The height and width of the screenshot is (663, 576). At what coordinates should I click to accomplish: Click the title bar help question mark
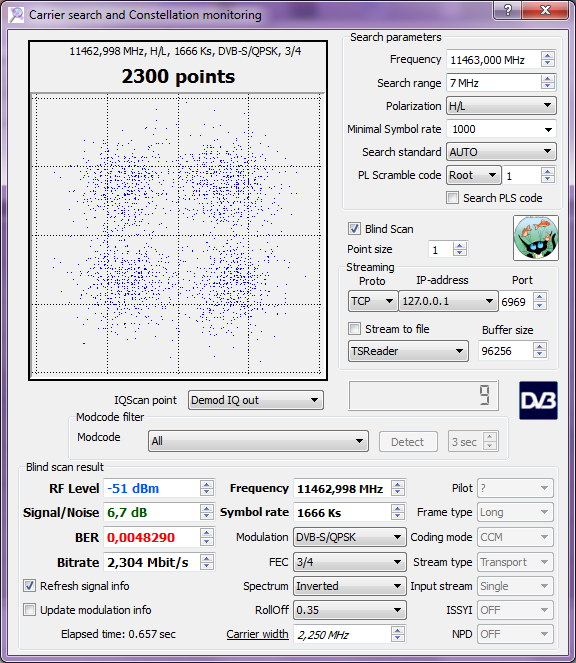(507, 10)
